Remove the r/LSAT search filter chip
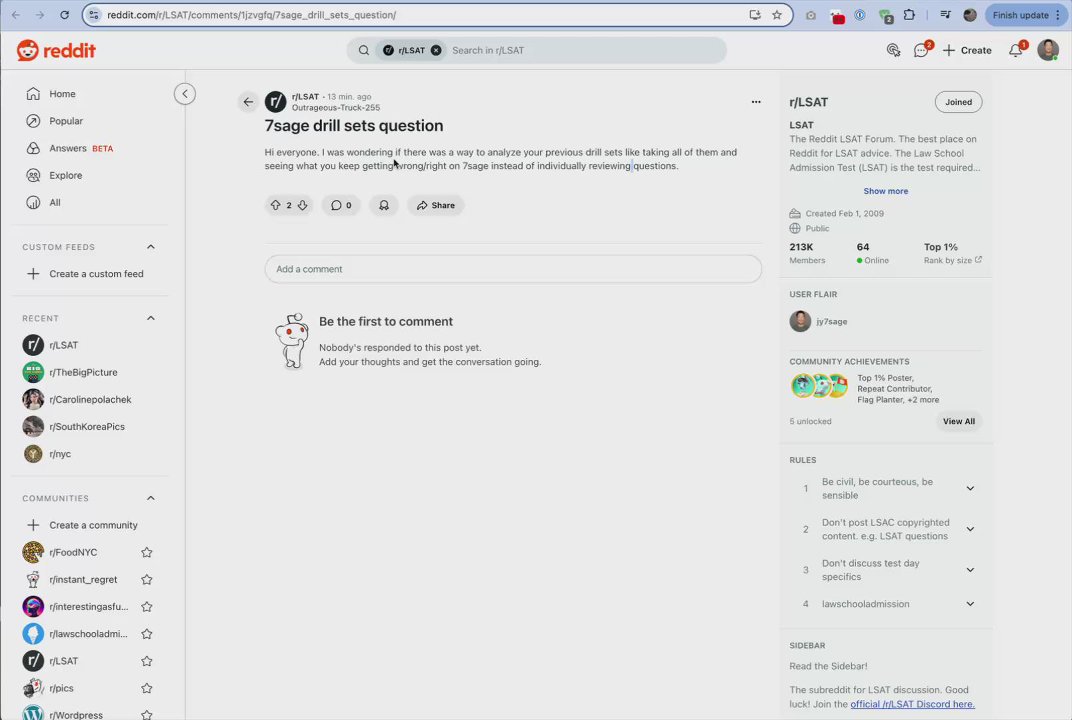This screenshot has width=1072, height=720. click(x=436, y=50)
